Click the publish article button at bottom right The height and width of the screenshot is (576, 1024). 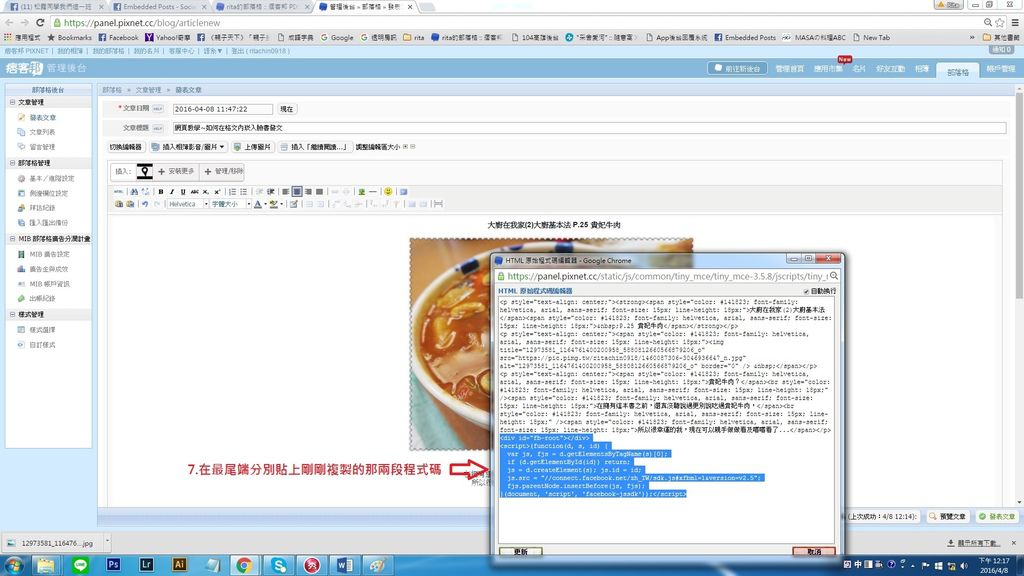tap(997, 517)
